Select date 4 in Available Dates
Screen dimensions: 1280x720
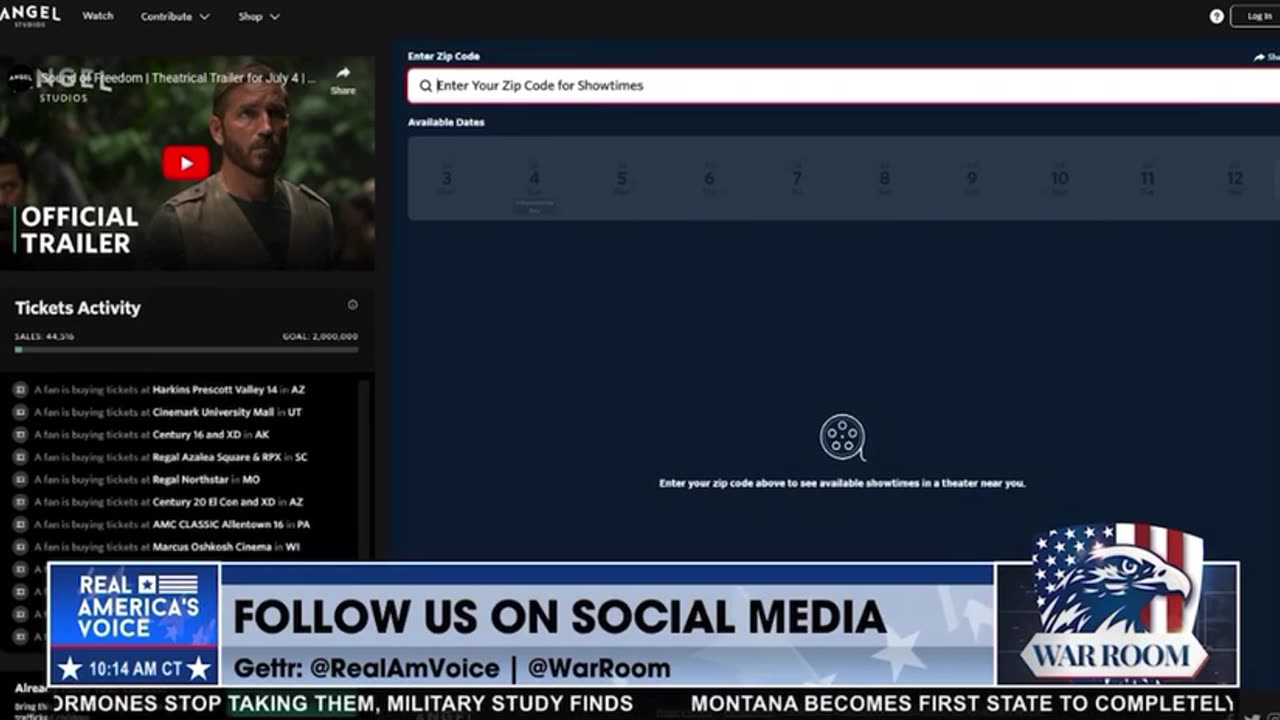[x=534, y=180]
